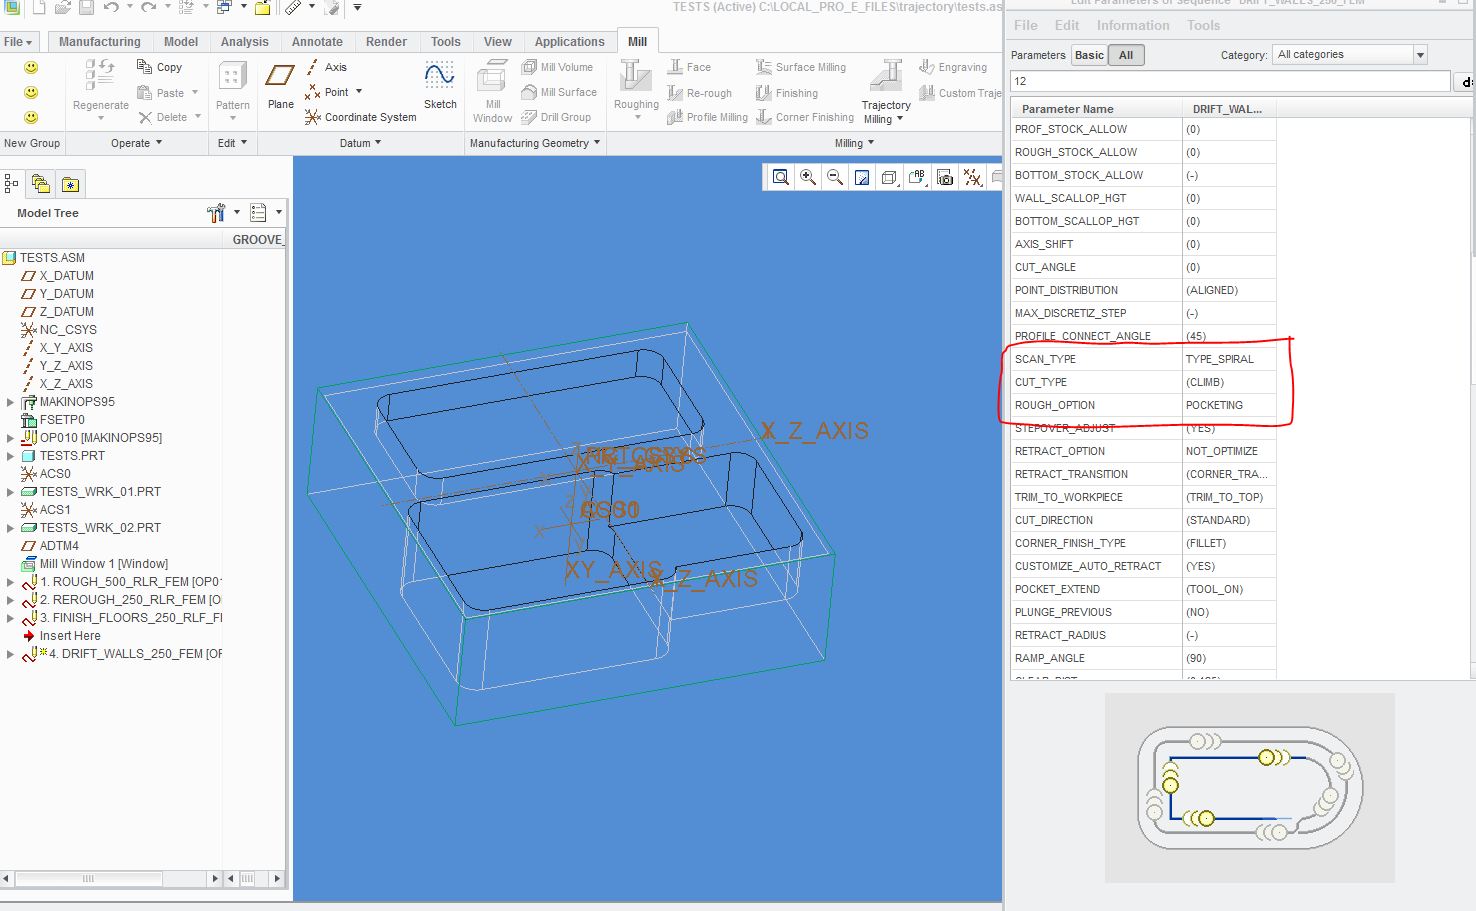Click the parameter value input field showing 12
This screenshot has width=1476, height=911.
(x=1230, y=81)
